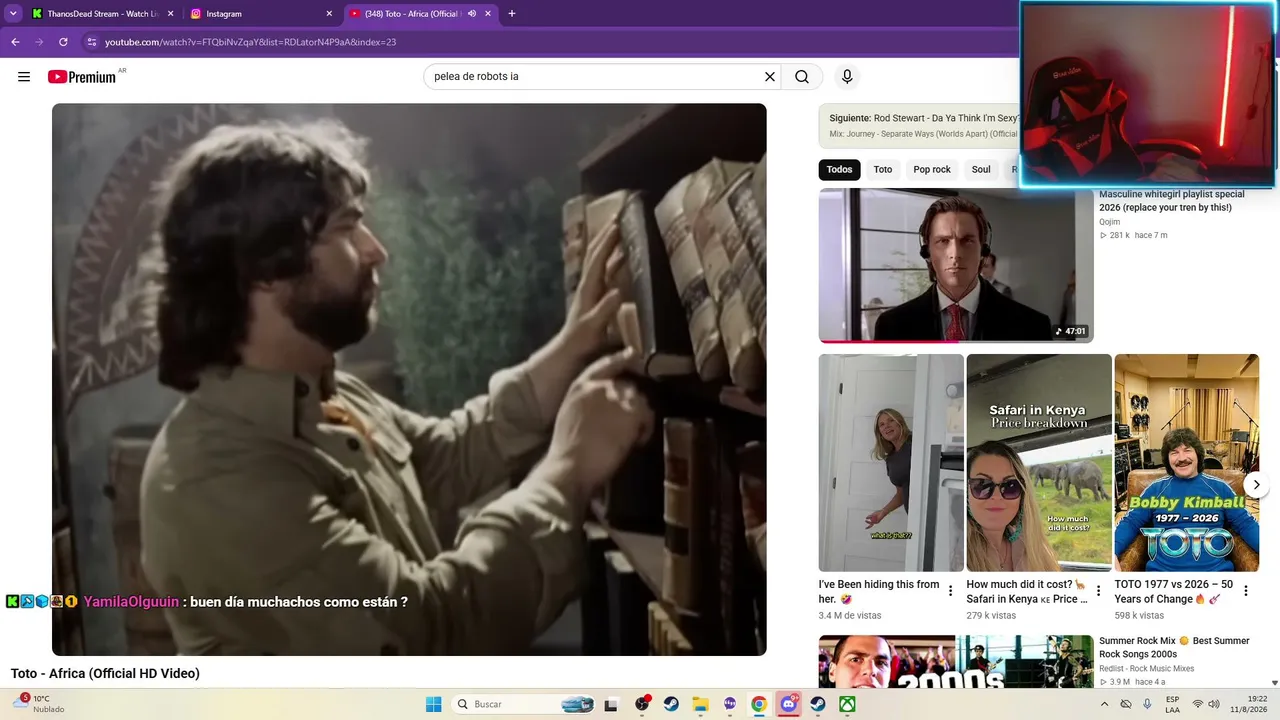Open the Bobby Kimball TOTO short thumbnail

[x=1187, y=463]
